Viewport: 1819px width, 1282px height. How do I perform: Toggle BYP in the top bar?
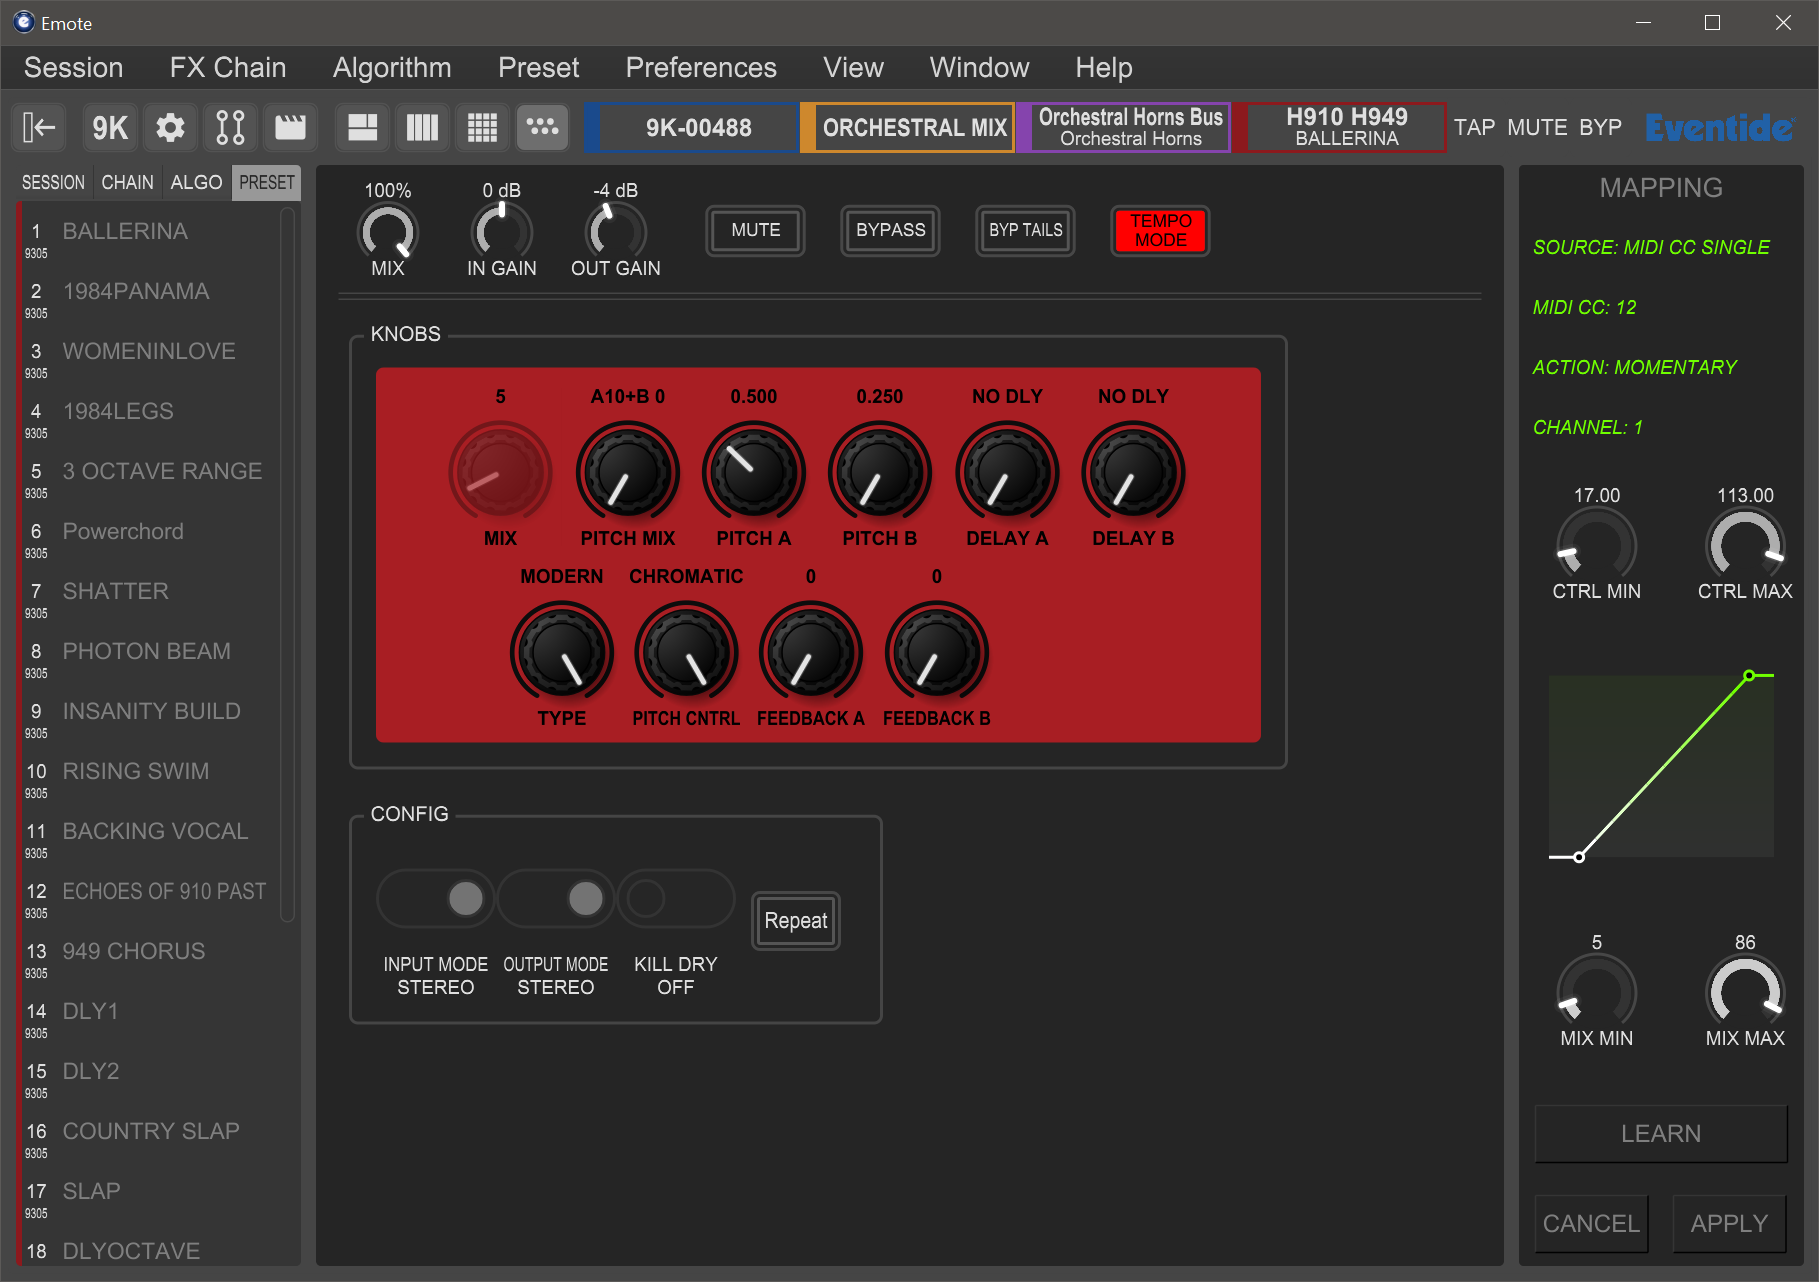(1601, 128)
